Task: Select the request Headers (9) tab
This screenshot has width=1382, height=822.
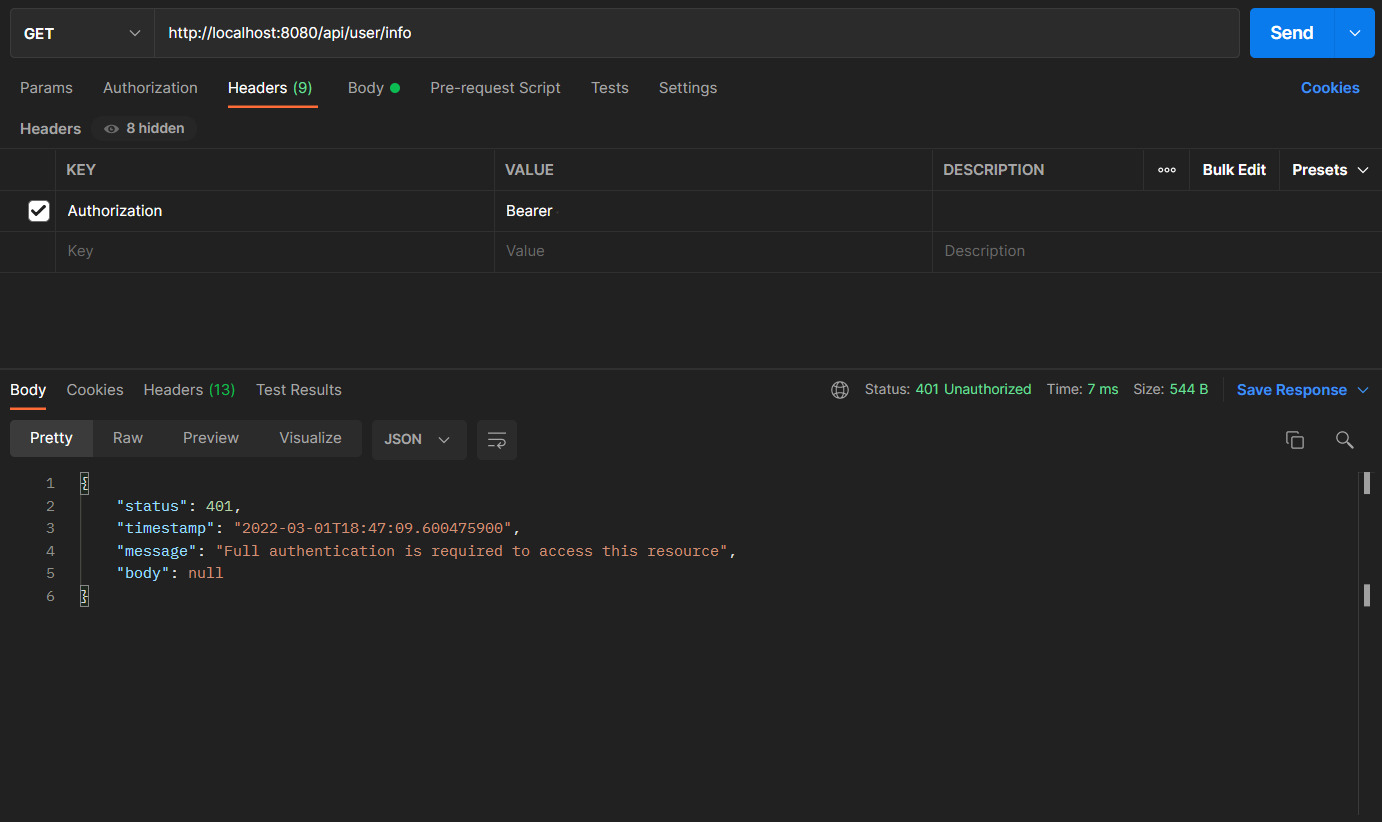Action: click(x=270, y=88)
